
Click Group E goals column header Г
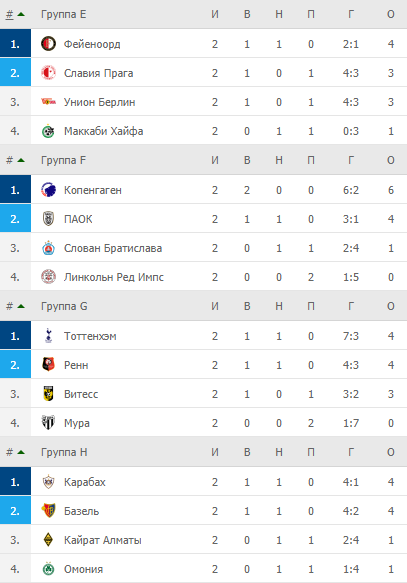pos(351,15)
